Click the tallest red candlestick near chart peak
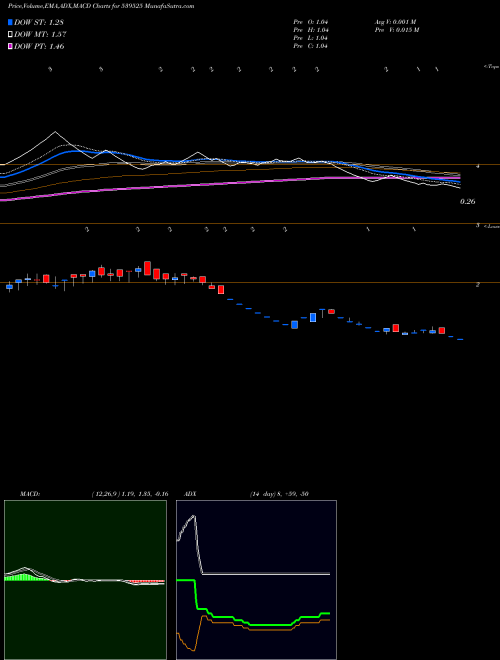 click(147, 268)
